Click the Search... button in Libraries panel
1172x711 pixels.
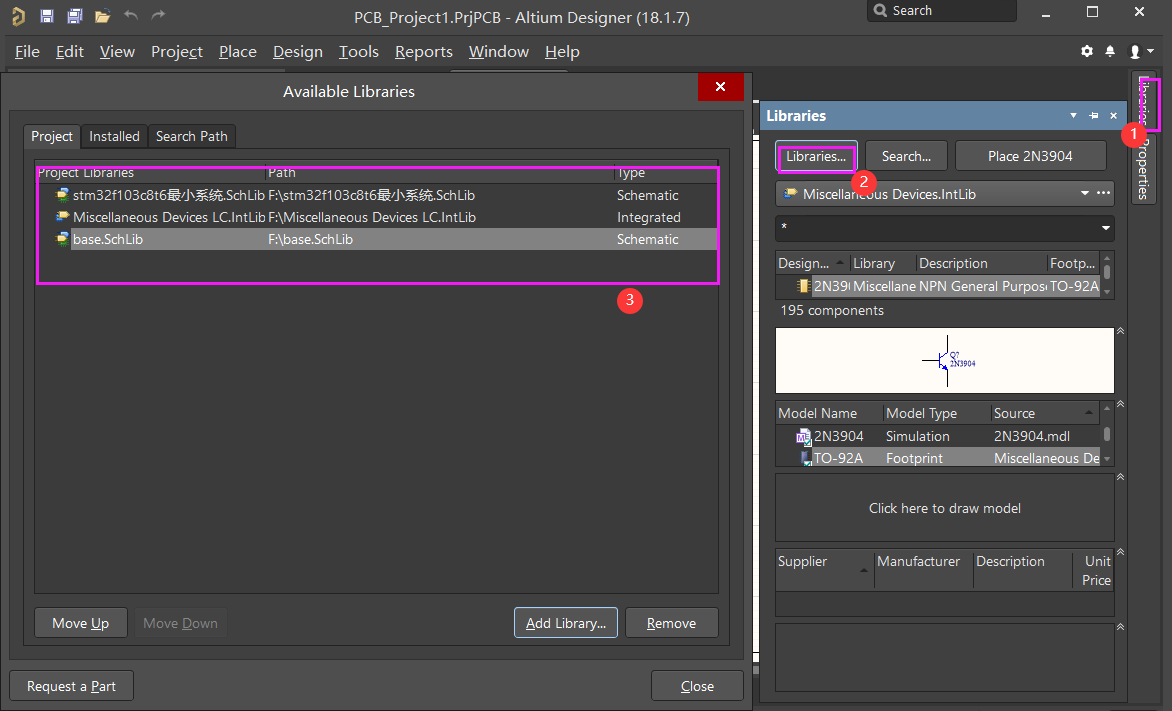coord(907,156)
